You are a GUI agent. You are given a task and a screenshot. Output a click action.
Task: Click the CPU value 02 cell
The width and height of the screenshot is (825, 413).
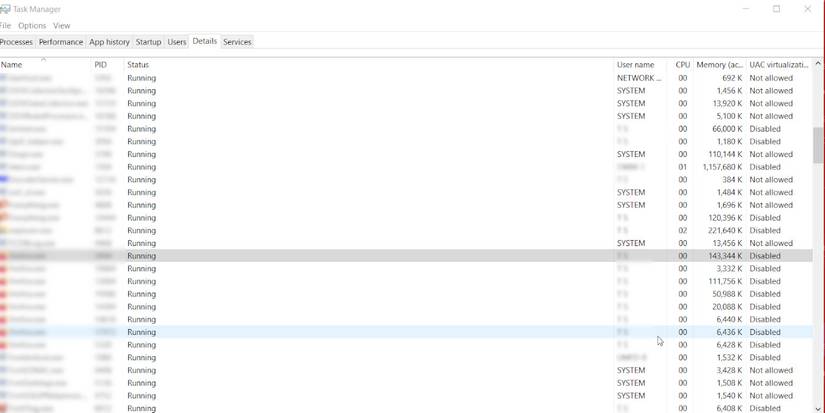(682, 230)
